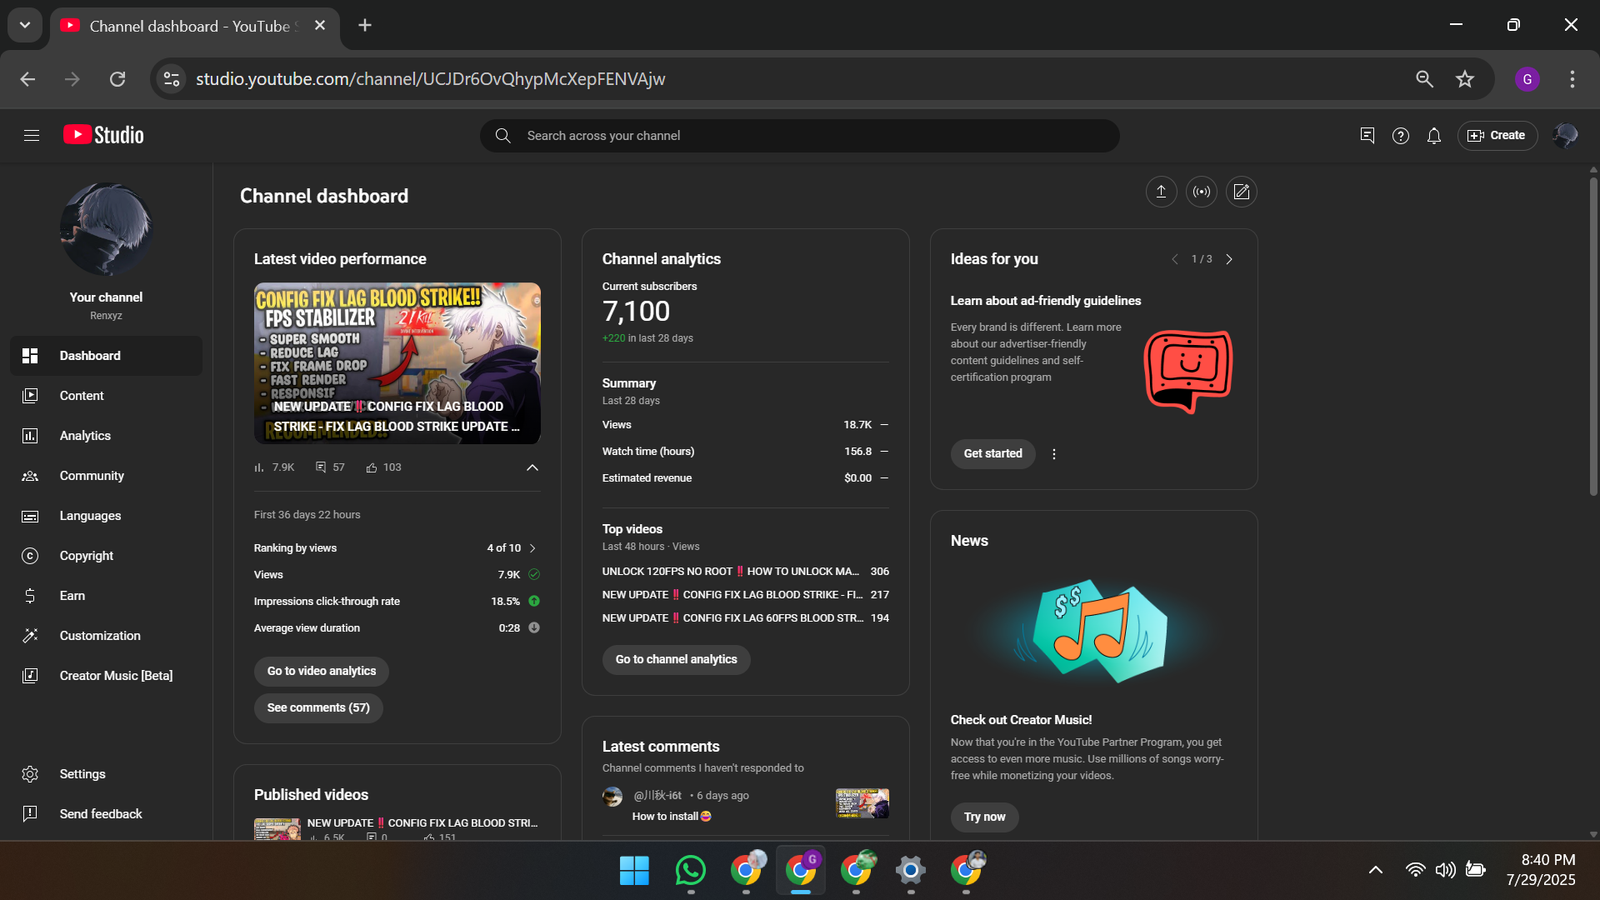Click the search magnifier icon in Studio search
1600x900 pixels.
pos(503,135)
